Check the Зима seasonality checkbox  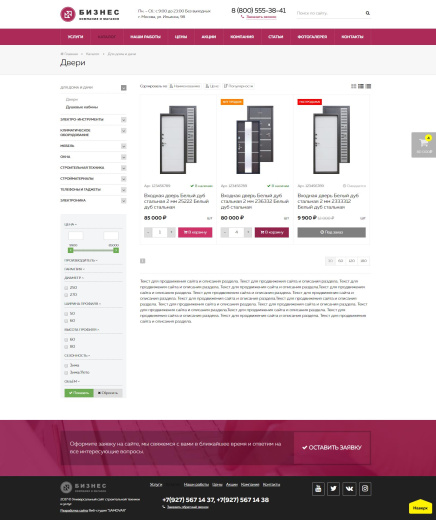coord(66,366)
